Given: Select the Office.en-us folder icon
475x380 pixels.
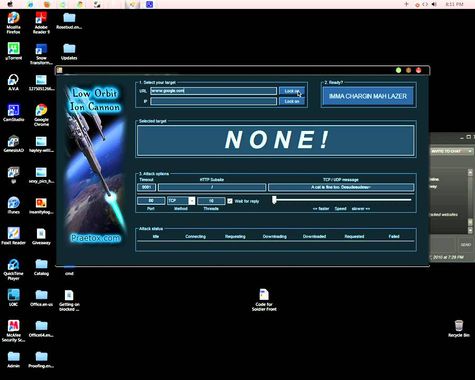Looking at the screenshot, I should coord(41,297).
